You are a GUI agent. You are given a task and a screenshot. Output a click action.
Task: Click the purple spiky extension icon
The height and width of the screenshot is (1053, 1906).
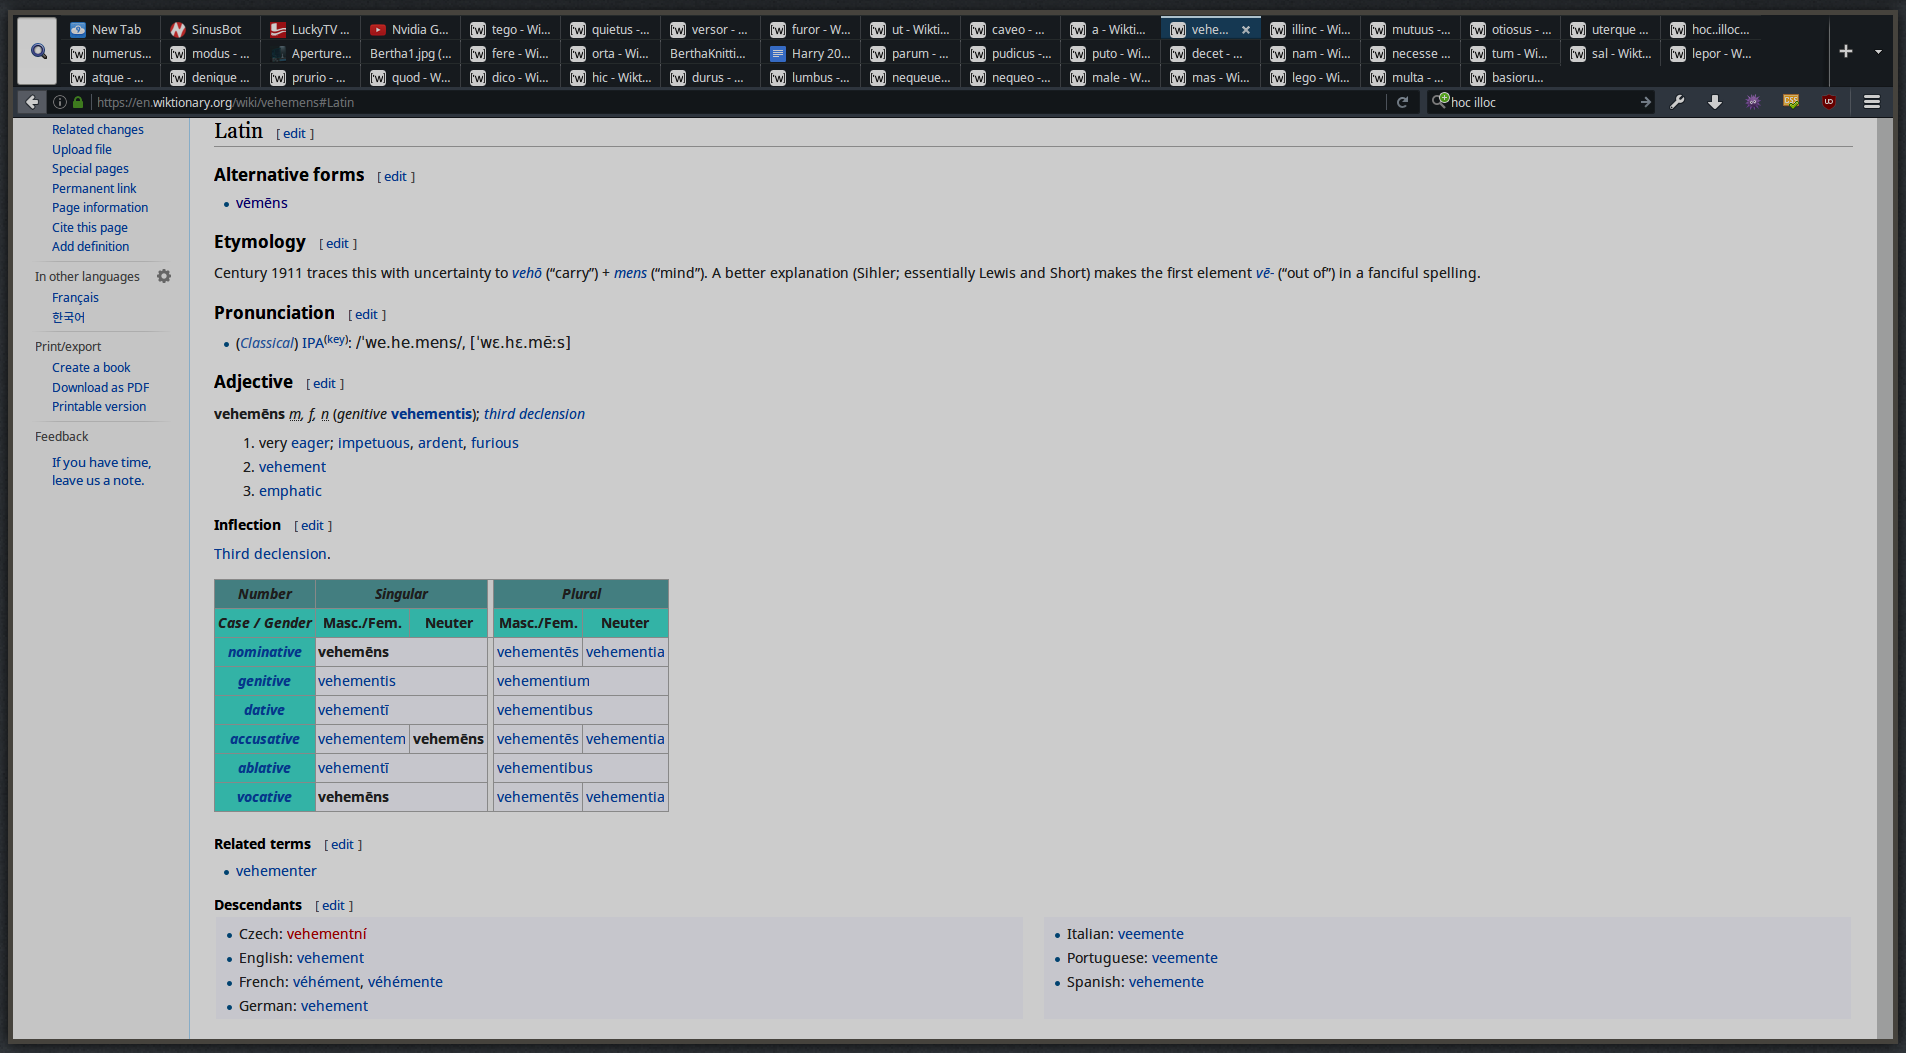(x=1753, y=102)
